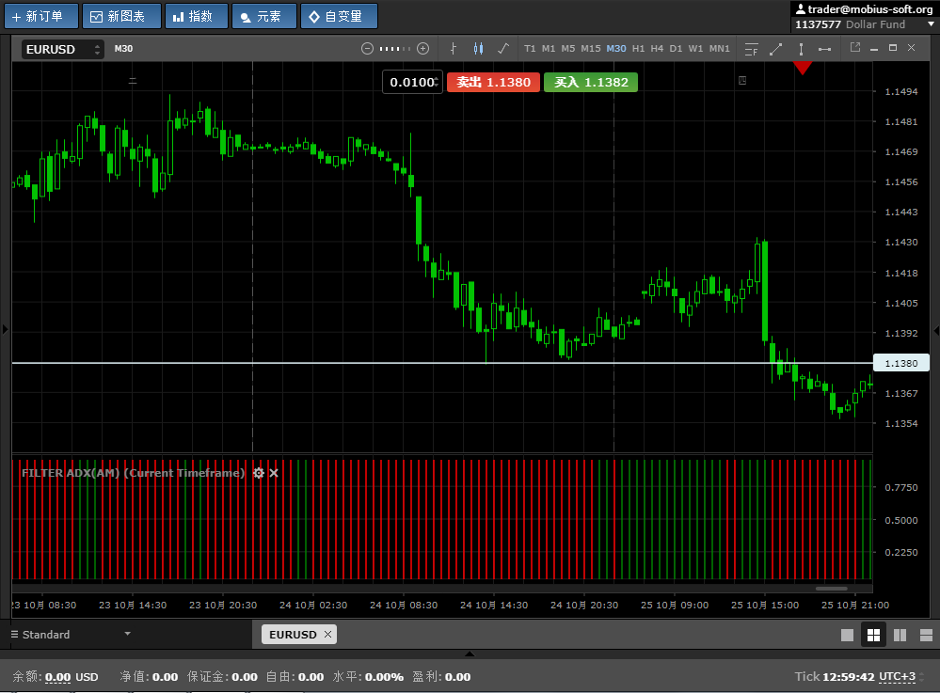The height and width of the screenshot is (693, 940).
Task: Select the four-chart grid layout
Action: [873, 635]
